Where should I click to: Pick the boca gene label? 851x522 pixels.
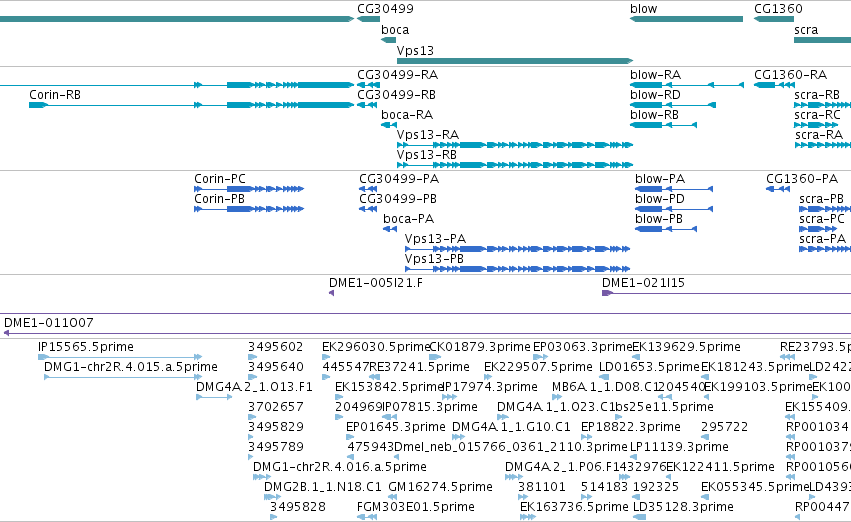point(395,30)
